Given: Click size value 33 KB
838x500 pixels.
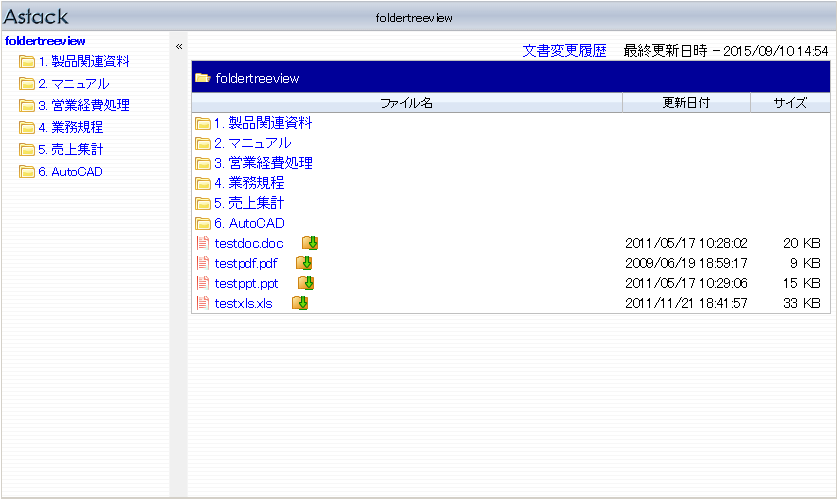Looking at the screenshot, I should coord(802,303).
